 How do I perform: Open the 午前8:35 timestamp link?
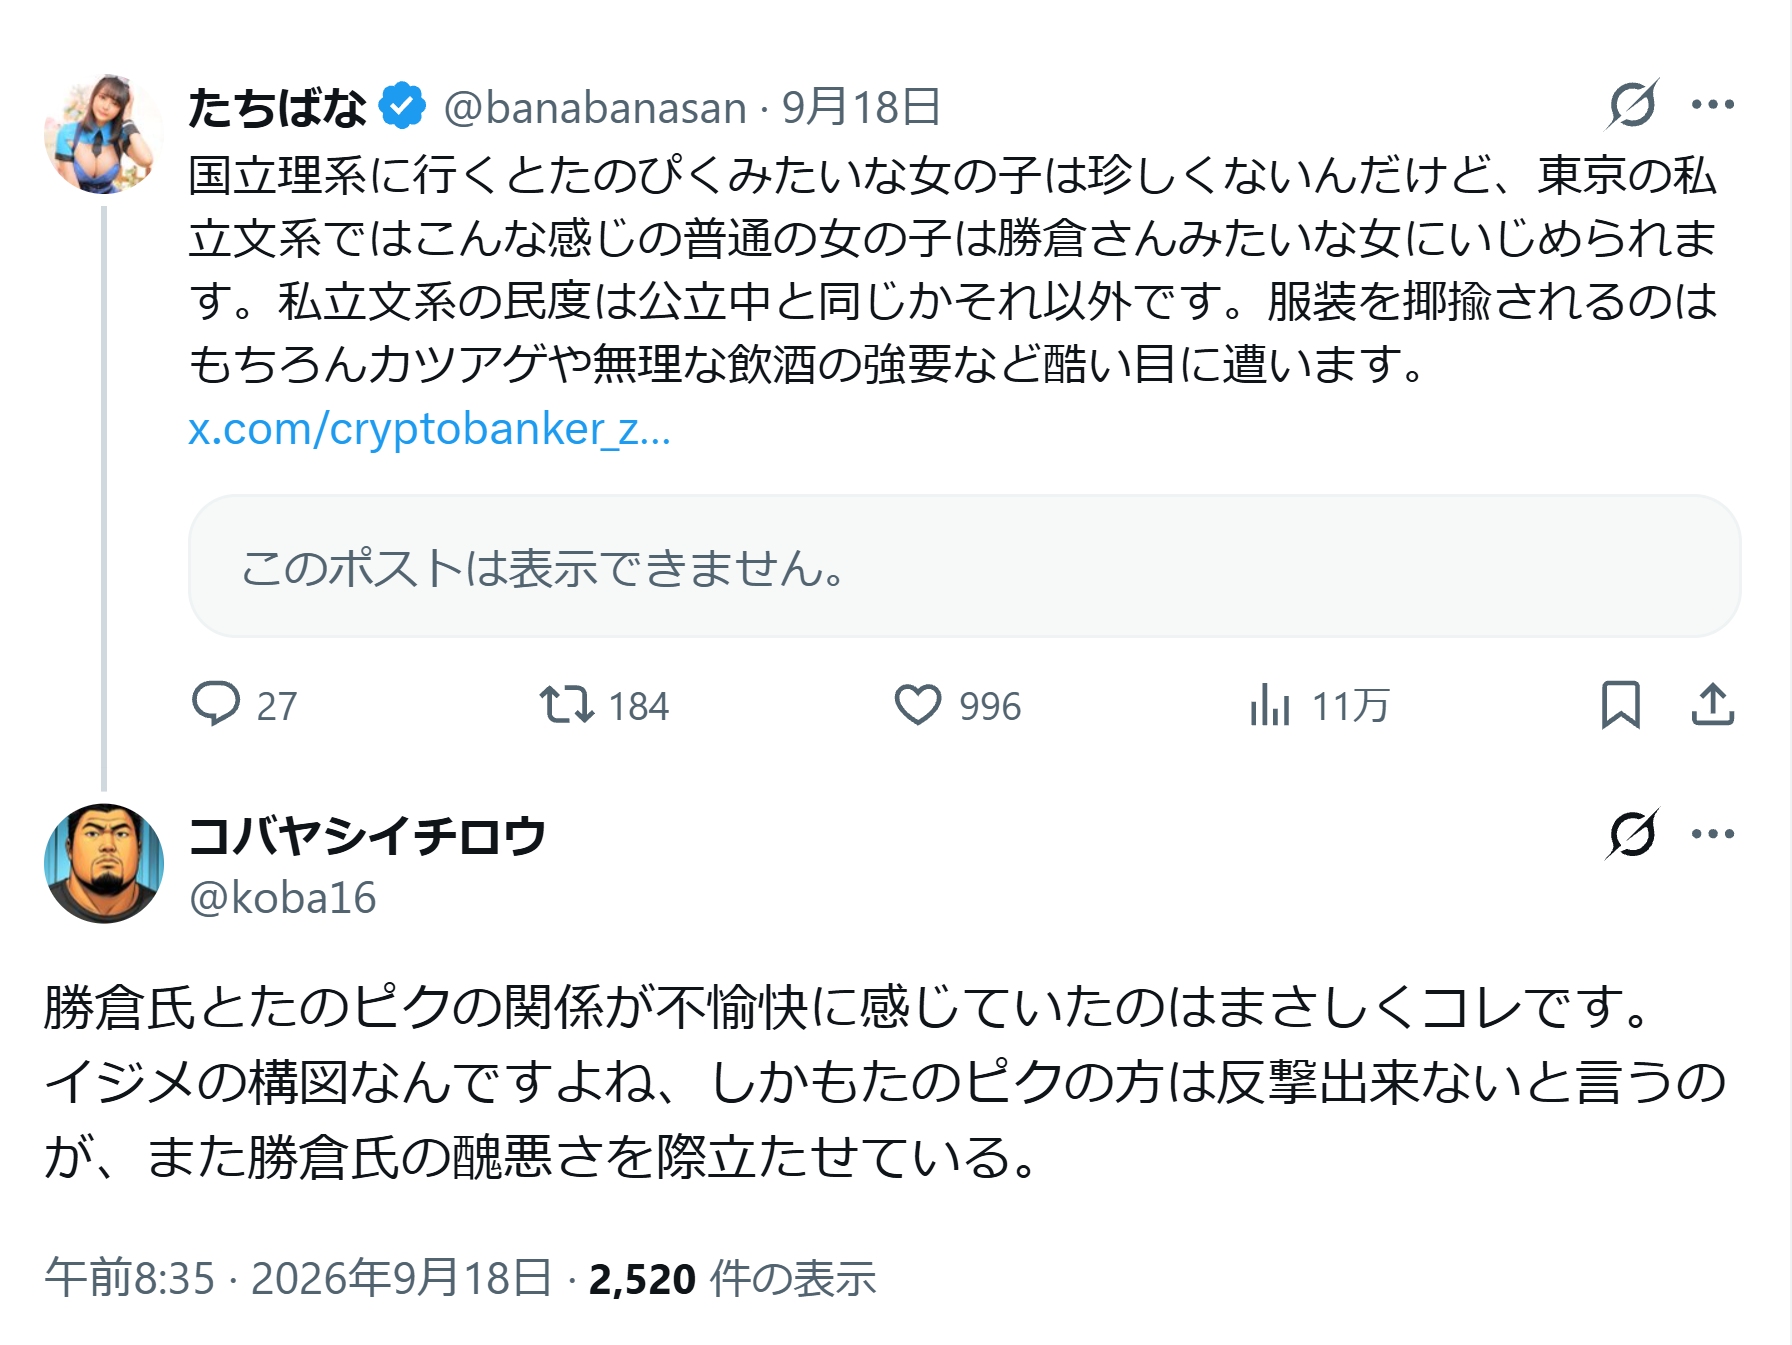130,1279
